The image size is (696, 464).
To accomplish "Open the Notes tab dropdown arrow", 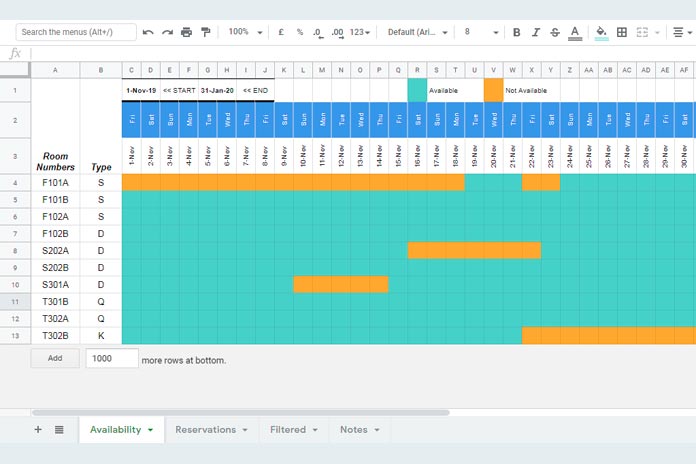I will pos(377,430).
